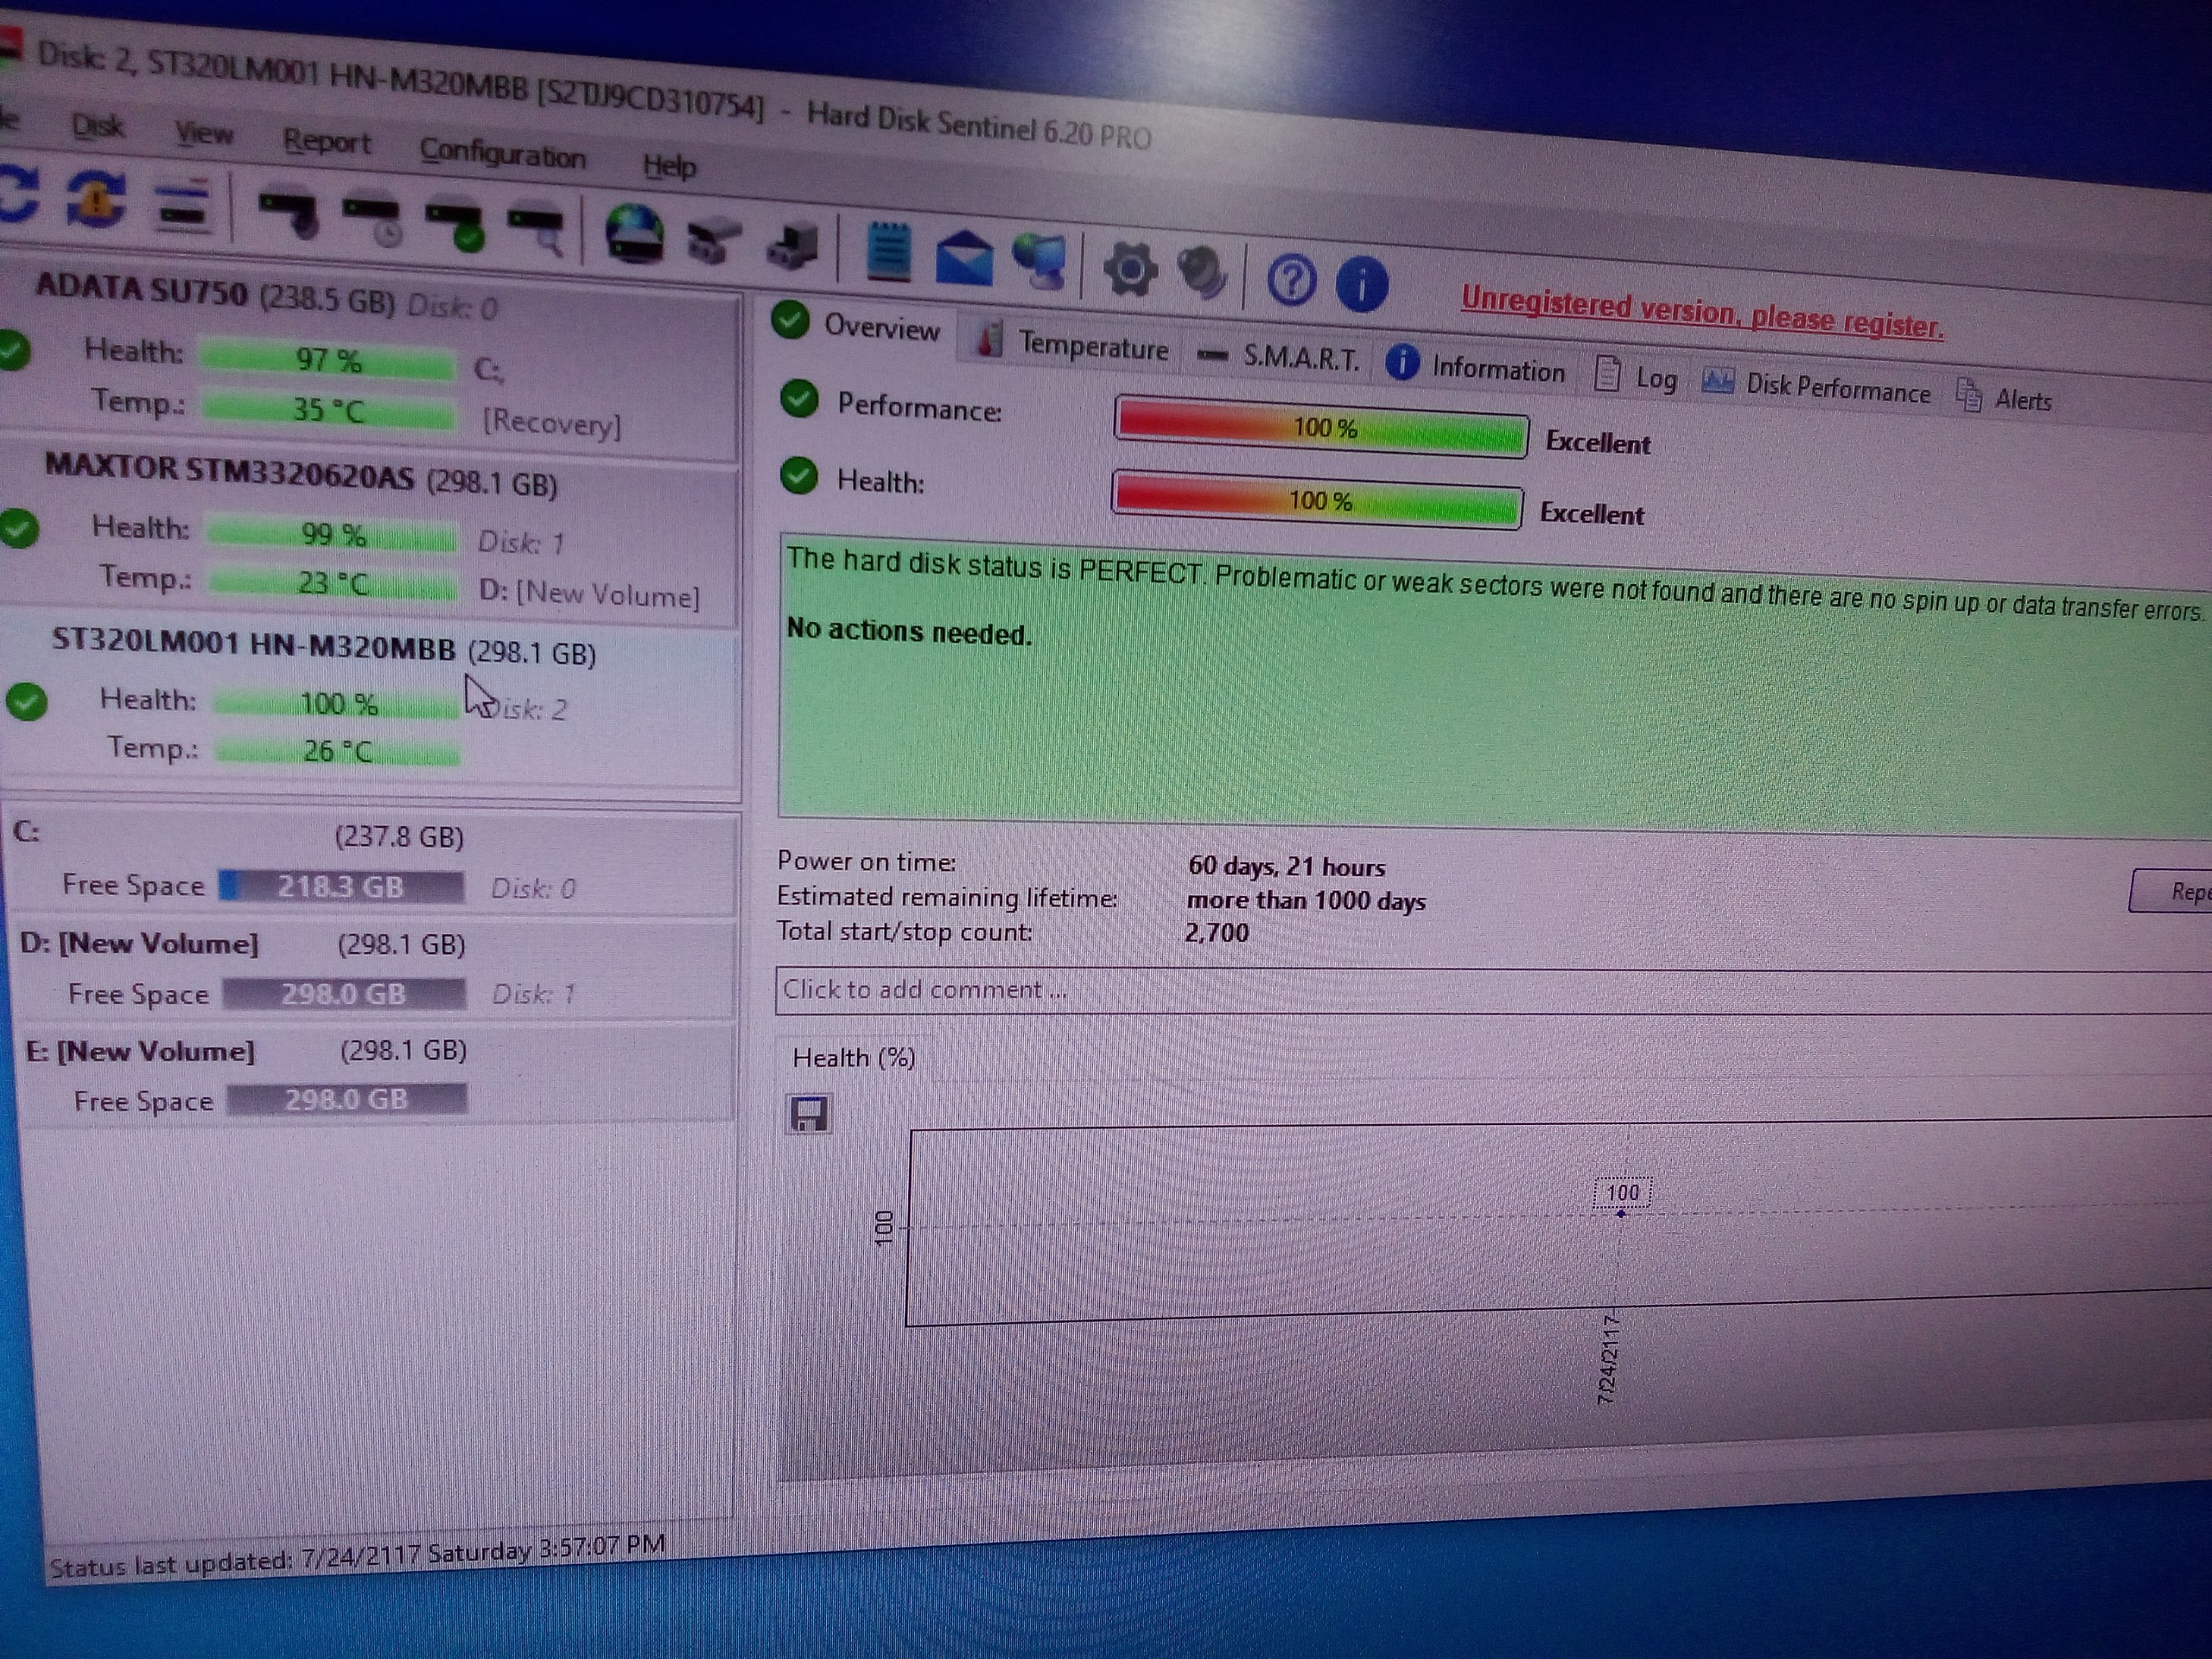Click the save icon under Health (%)
The height and width of the screenshot is (1659, 2212).
[x=808, y=1114]
